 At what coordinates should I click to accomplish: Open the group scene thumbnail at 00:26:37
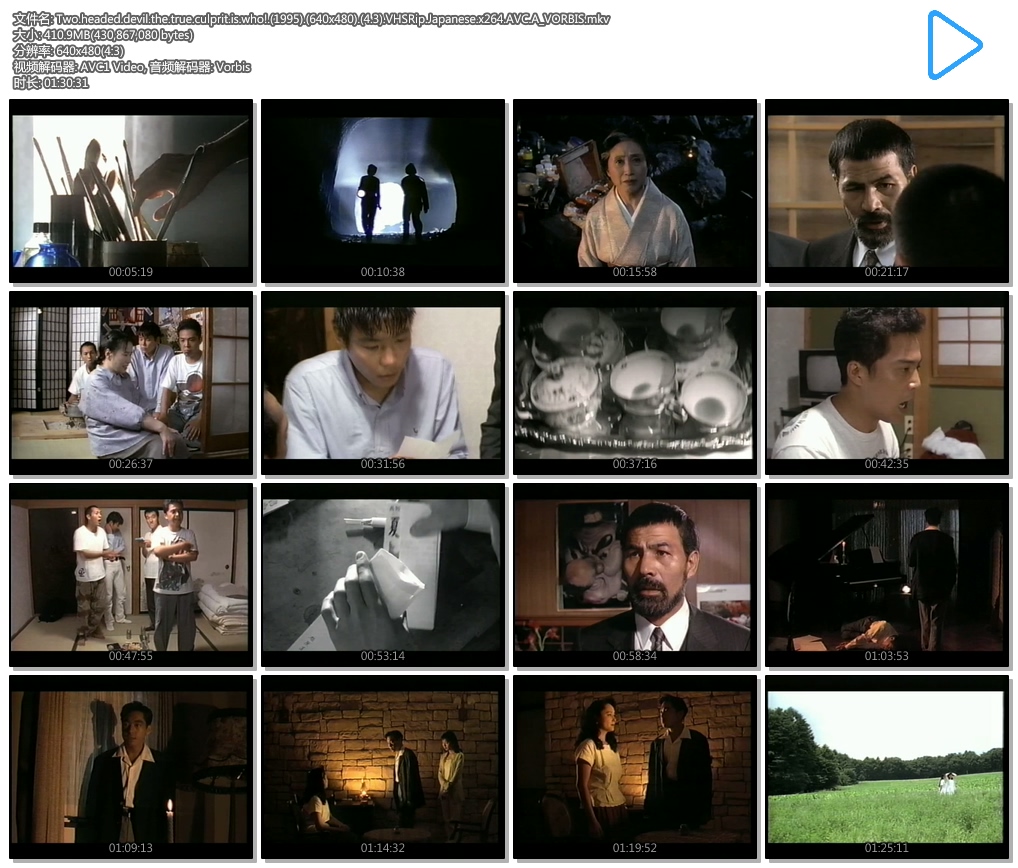131,382
